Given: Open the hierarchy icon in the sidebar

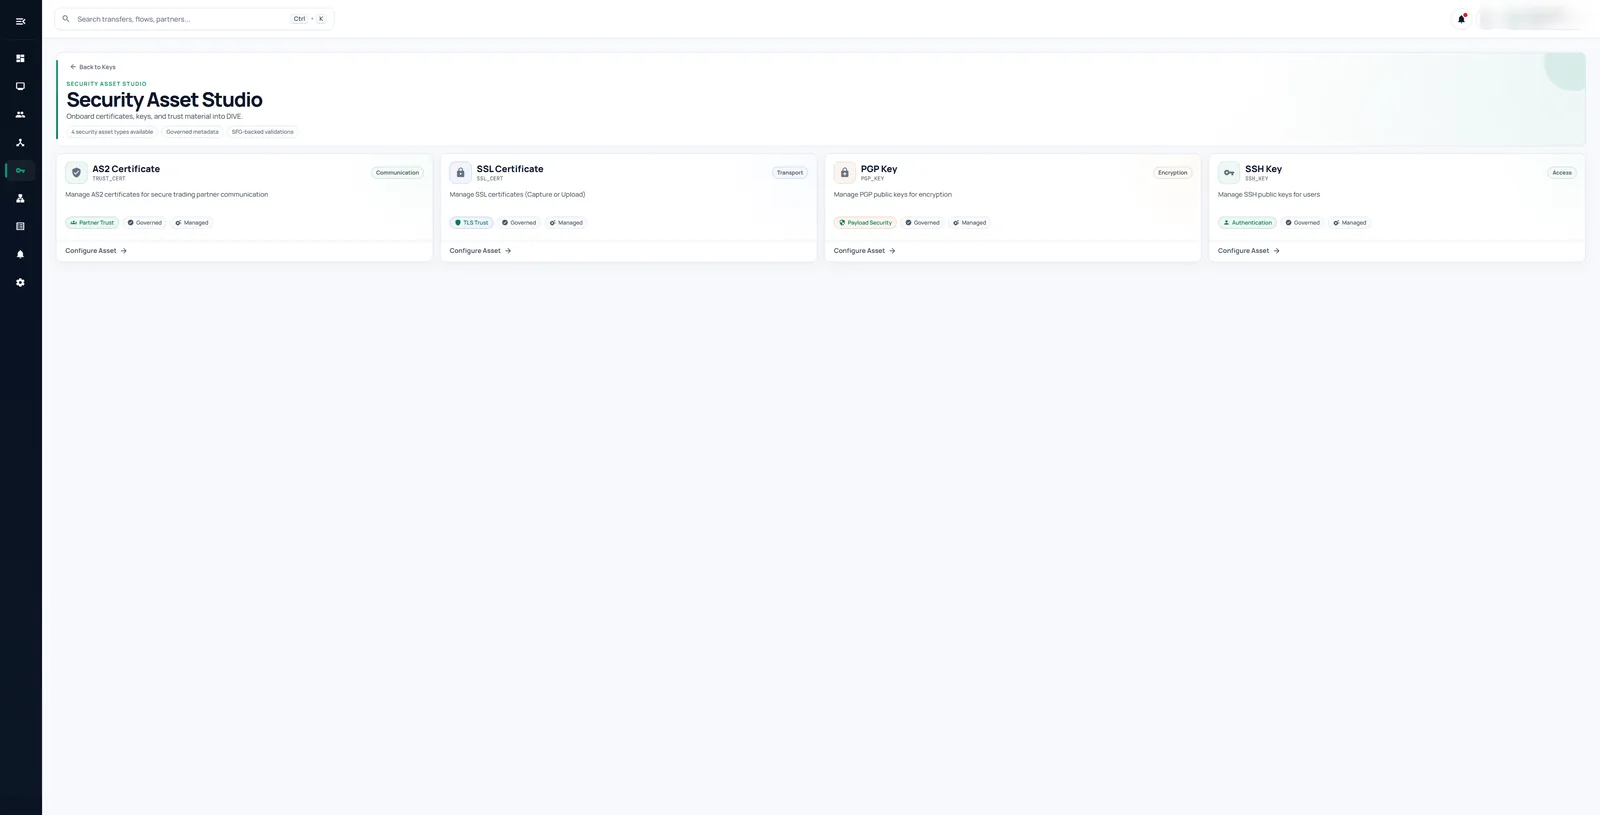Looking at the screenshot, I should click(20, 198).
